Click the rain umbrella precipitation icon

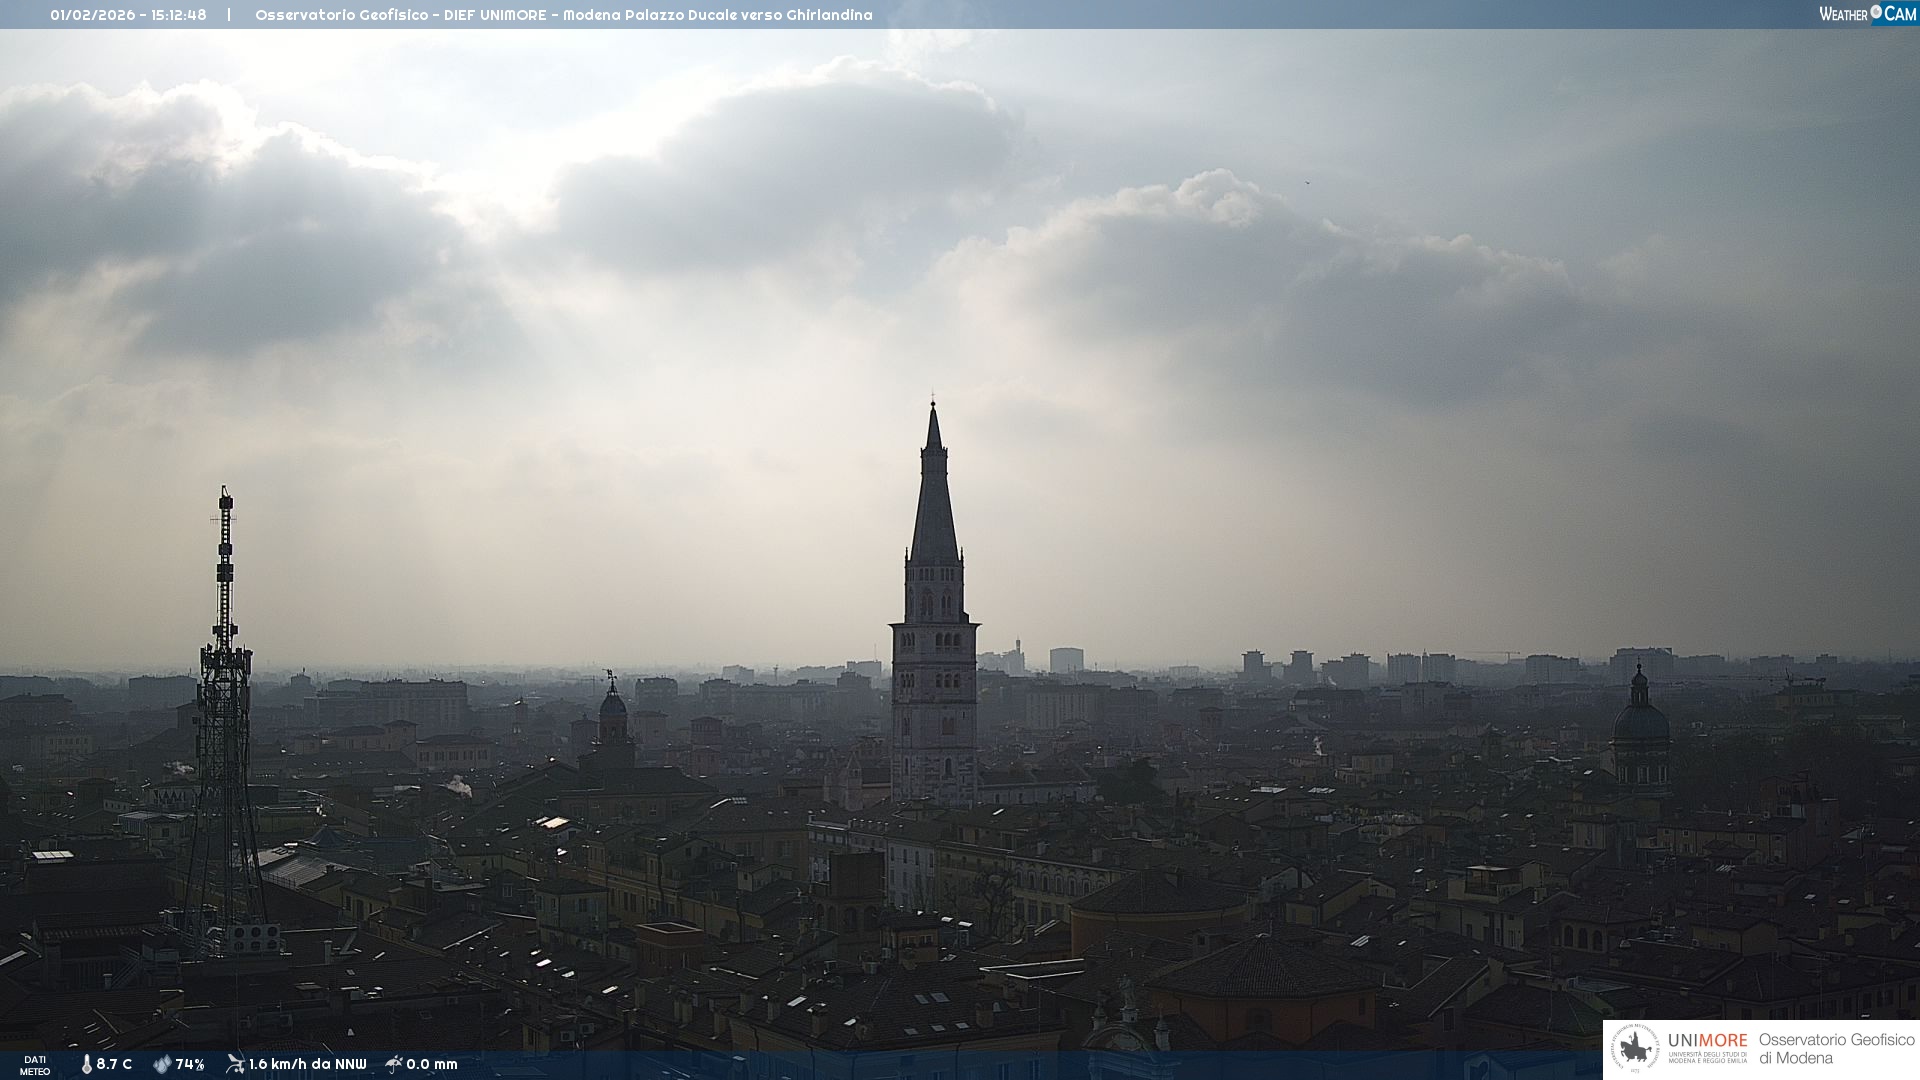point(394,1064)
